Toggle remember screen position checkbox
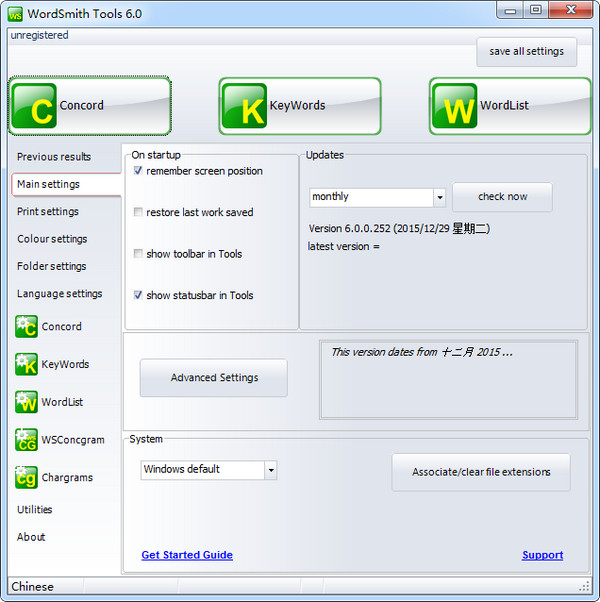 click(x=138, y=170)
